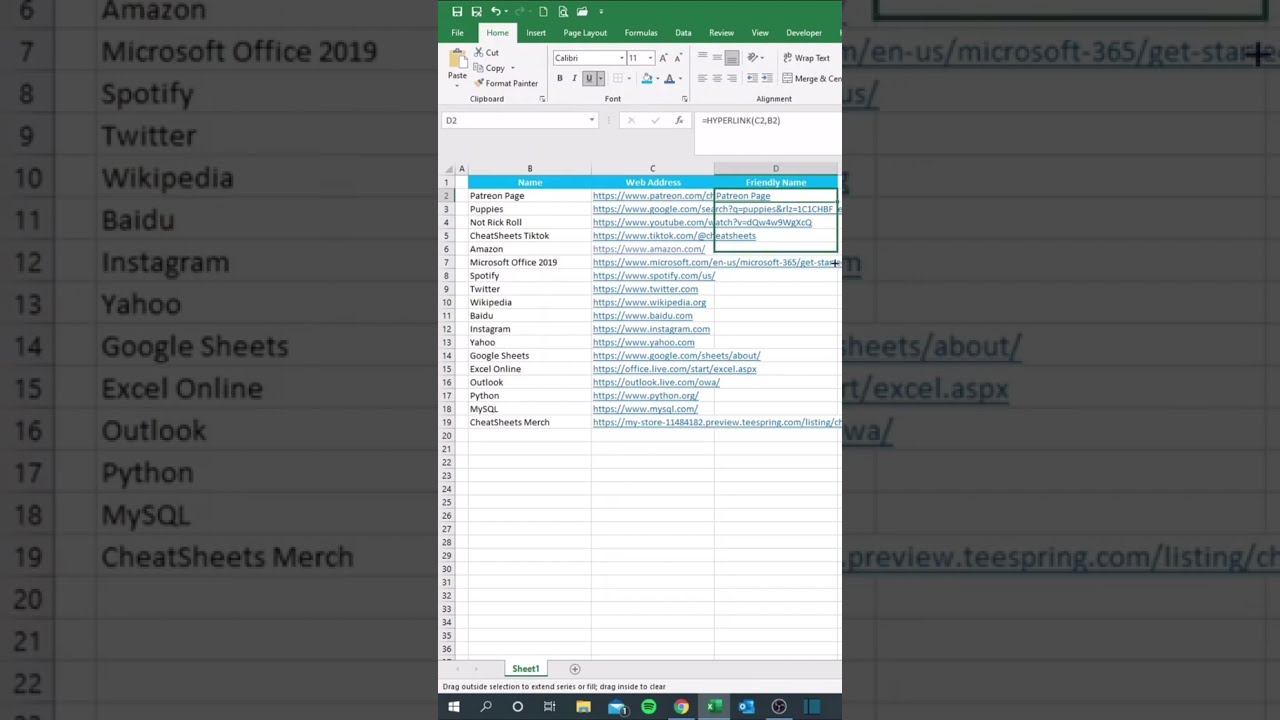This screenshot has height=720, width=1280.
Task: Open the fill color dropdown arrow
Action: coord(656,79)
